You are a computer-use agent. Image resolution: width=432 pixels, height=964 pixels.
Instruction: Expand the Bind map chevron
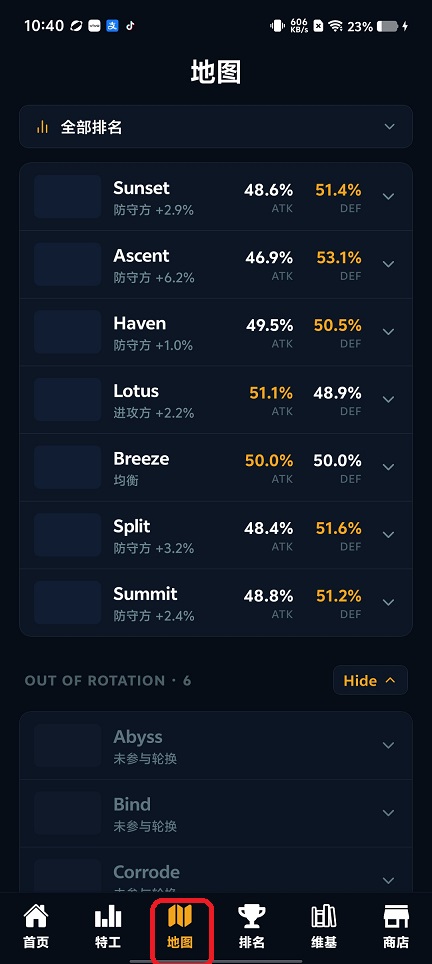[388, 813]
